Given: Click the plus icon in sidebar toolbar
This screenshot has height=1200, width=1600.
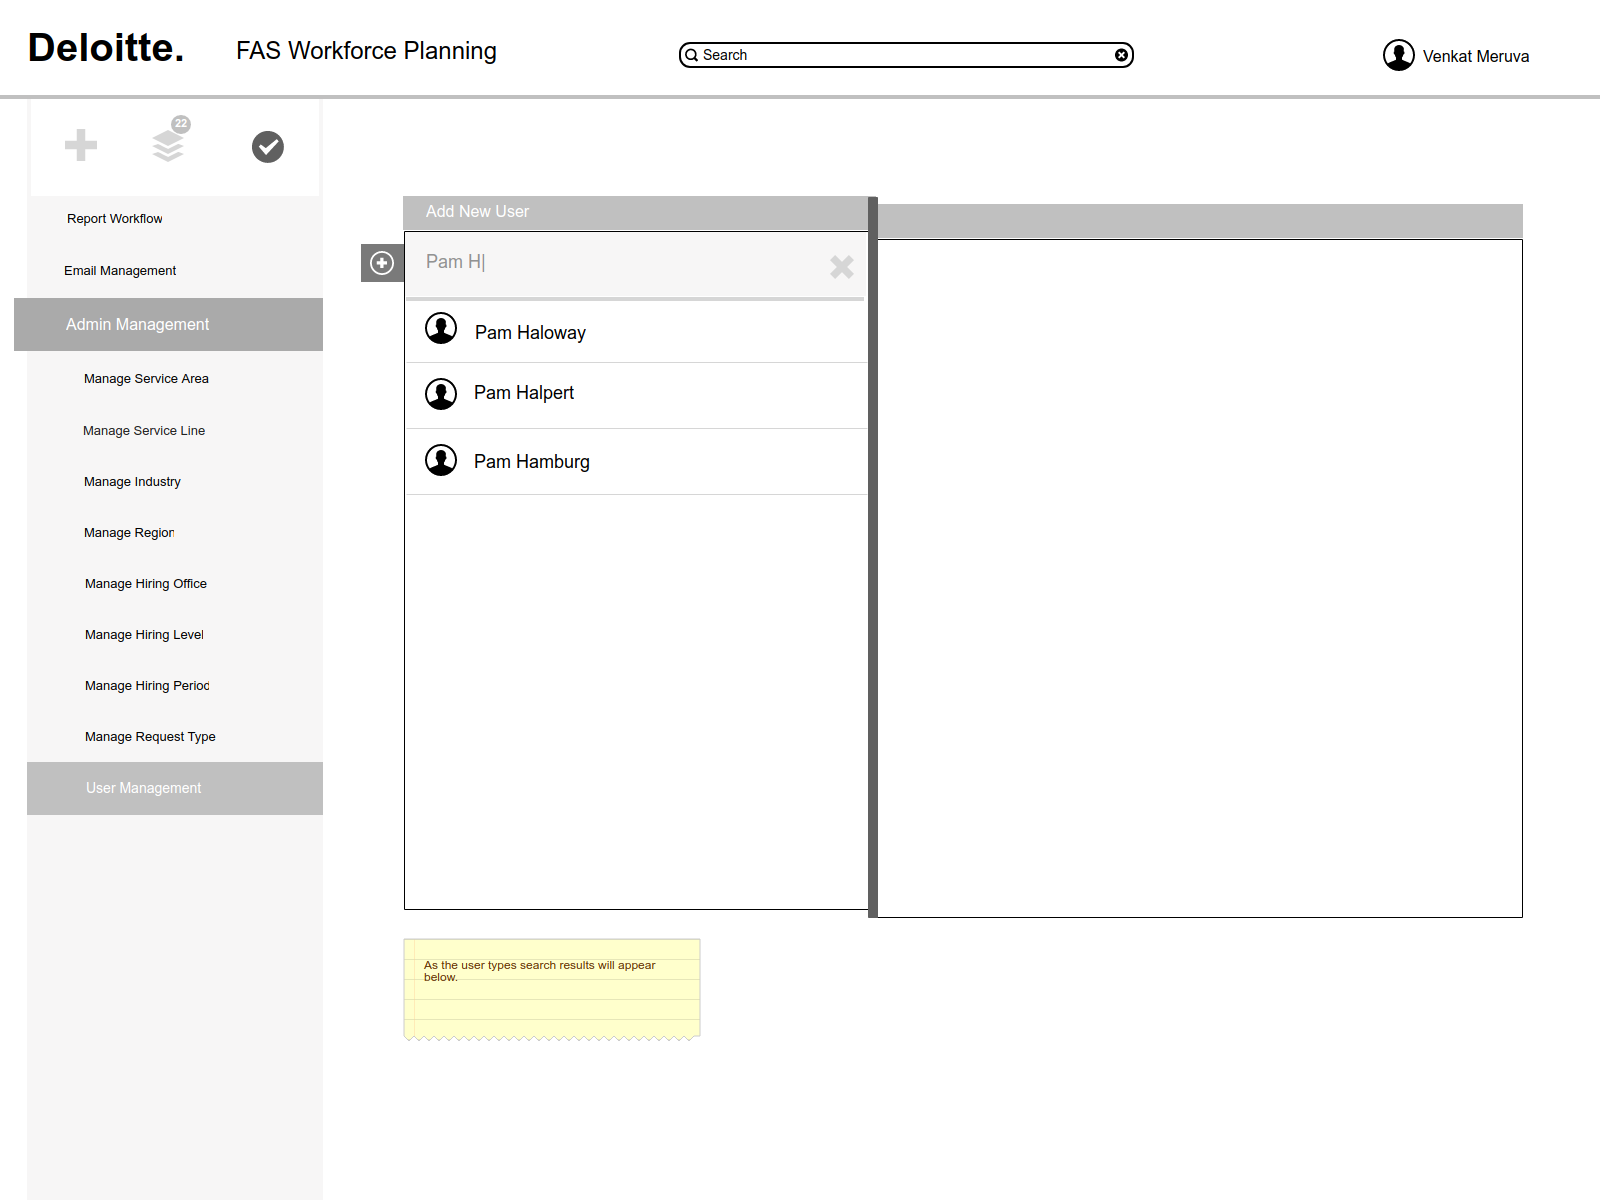Looking at the screenshot, I should (81, 145).
